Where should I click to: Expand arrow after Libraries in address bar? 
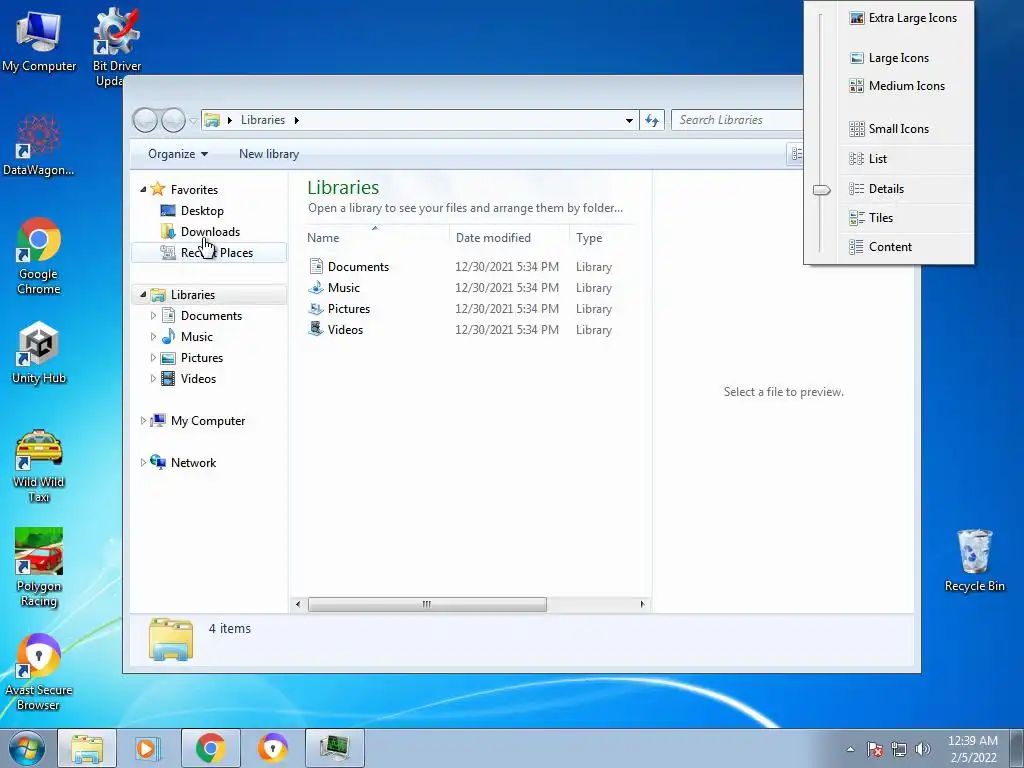(x=296, y=120)
